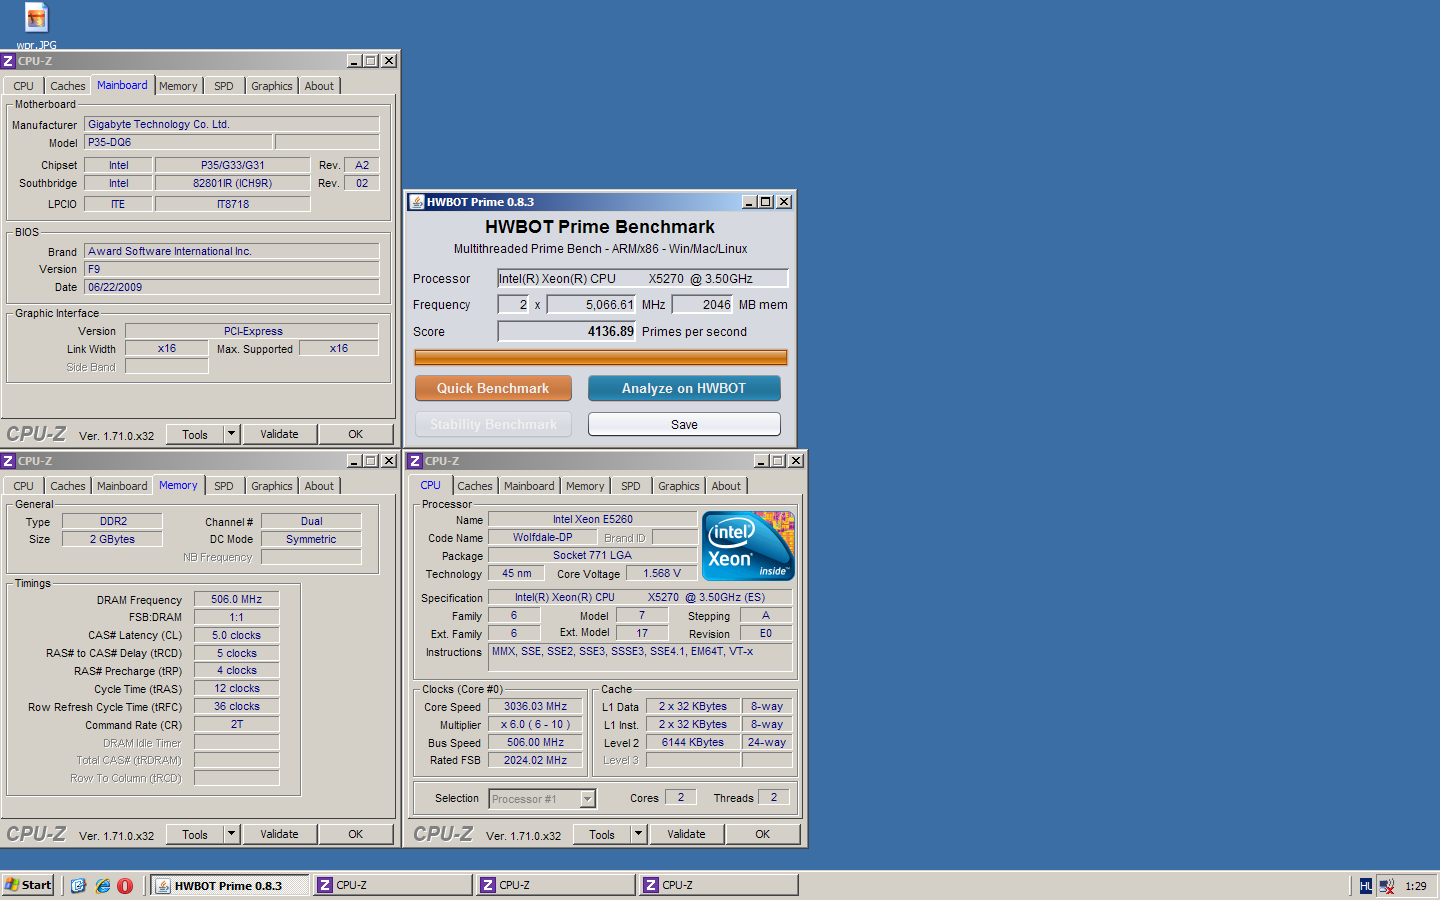Click the 1:29 system clock
The width and height of the screenshot is (1440, 900).
(x=1416, y=886)
